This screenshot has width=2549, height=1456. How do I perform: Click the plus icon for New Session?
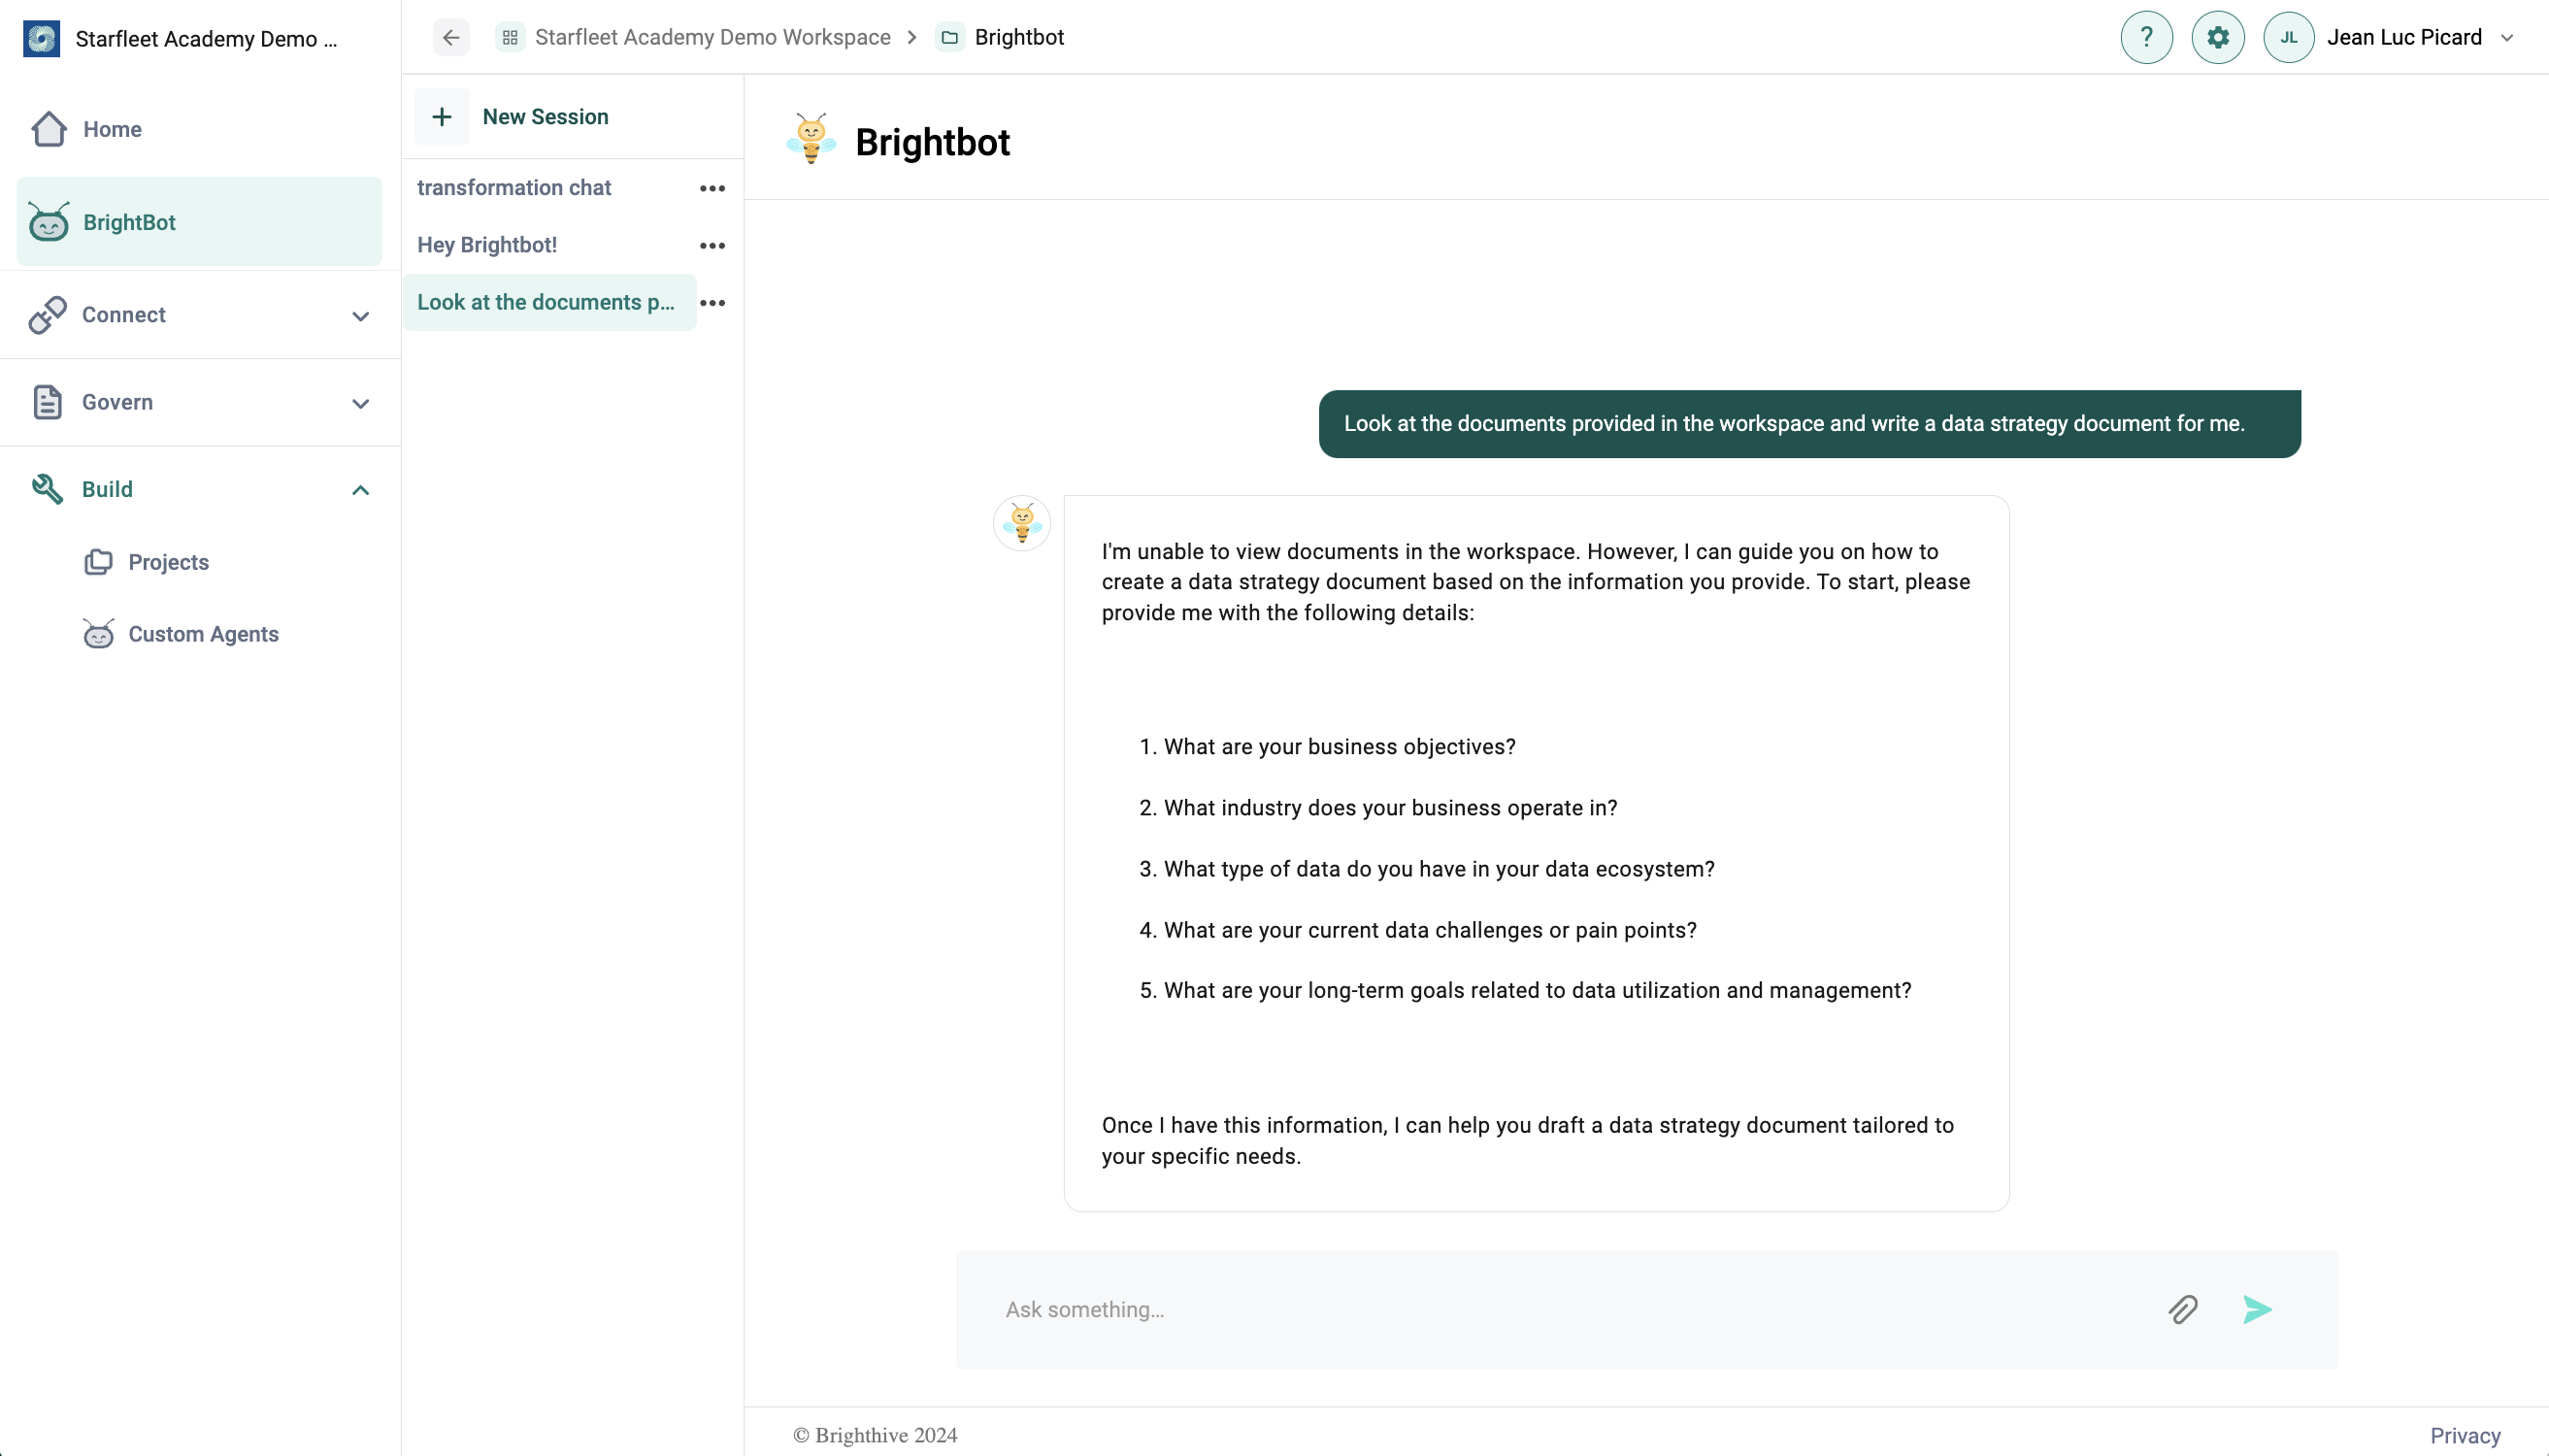pyautogui.click(x=442, y=117)
